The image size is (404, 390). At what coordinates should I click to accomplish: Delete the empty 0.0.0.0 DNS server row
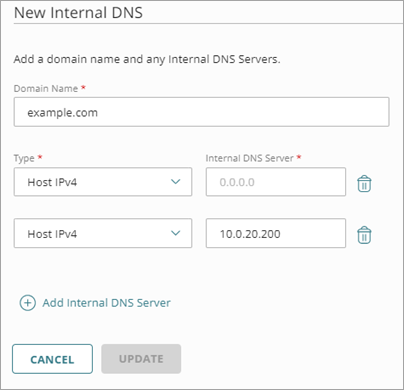364,183
